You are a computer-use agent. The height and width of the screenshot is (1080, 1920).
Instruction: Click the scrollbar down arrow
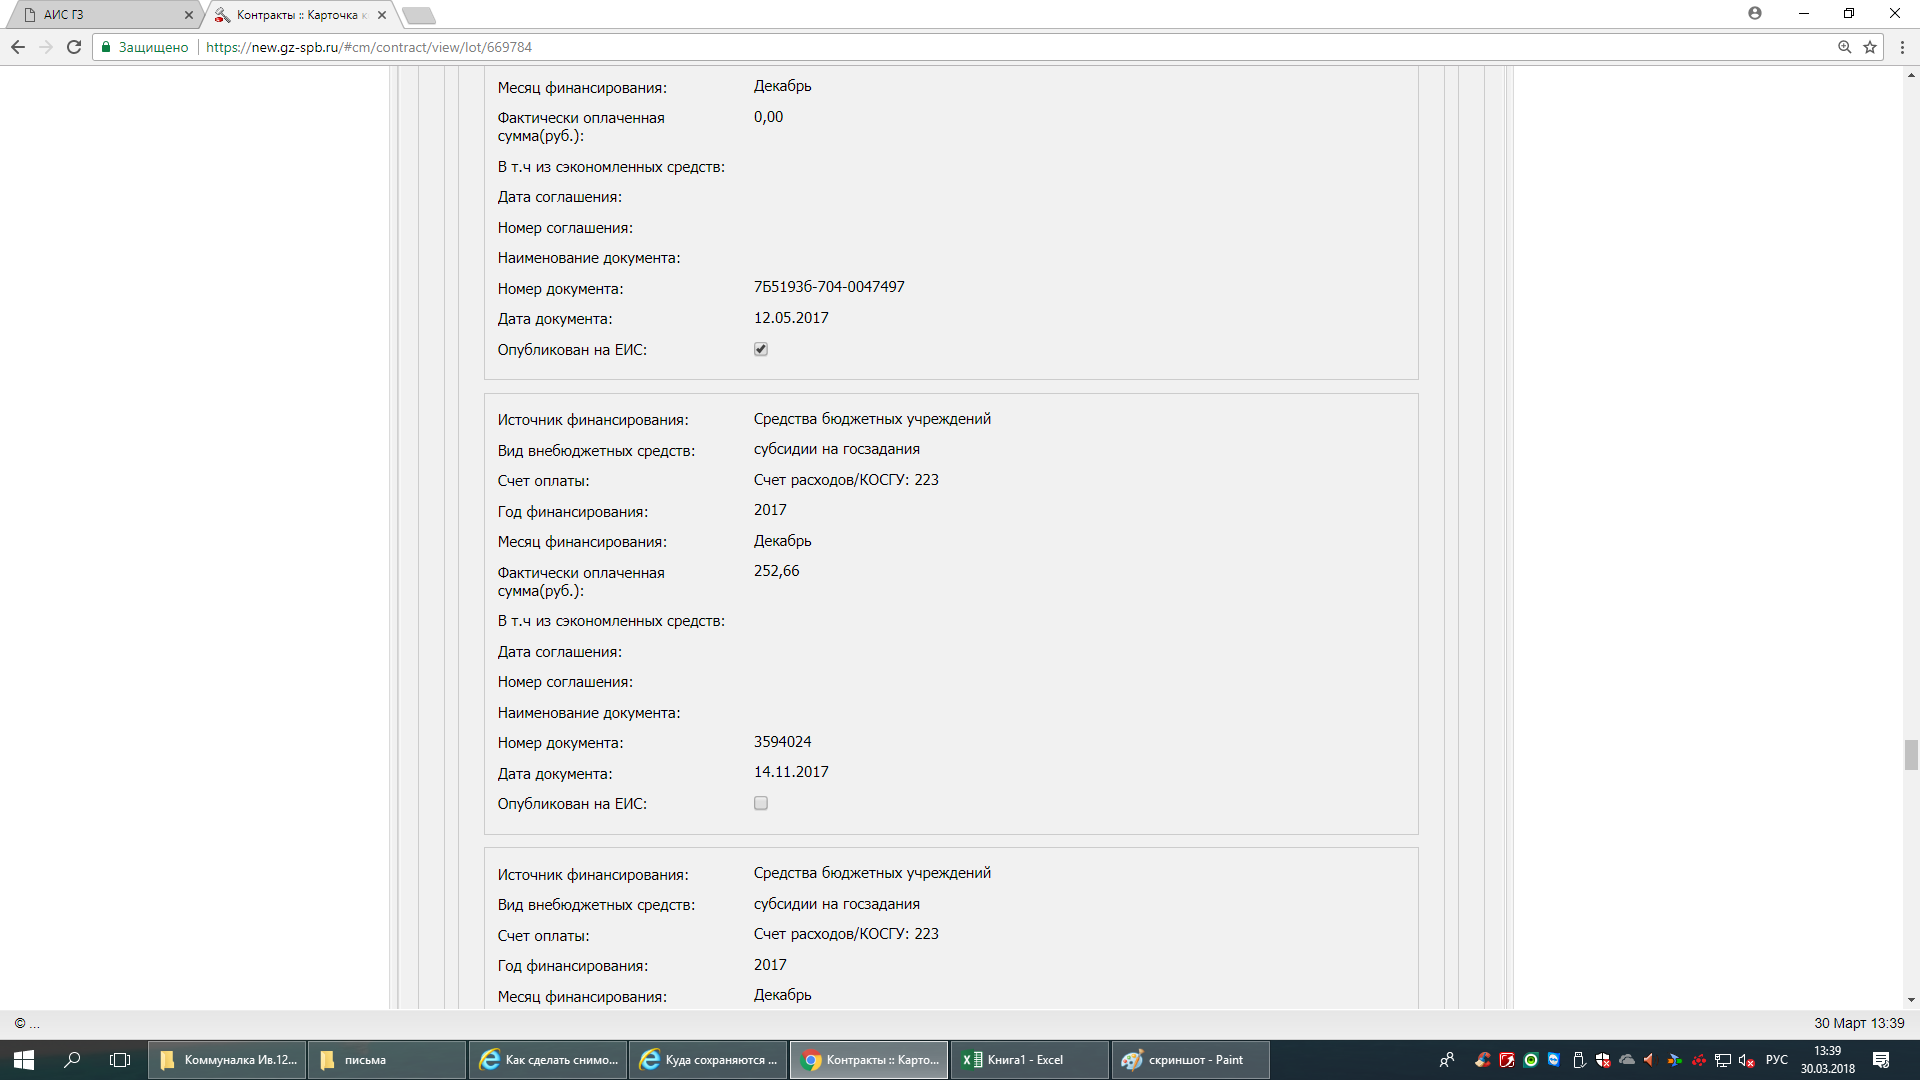point(1911,999)
